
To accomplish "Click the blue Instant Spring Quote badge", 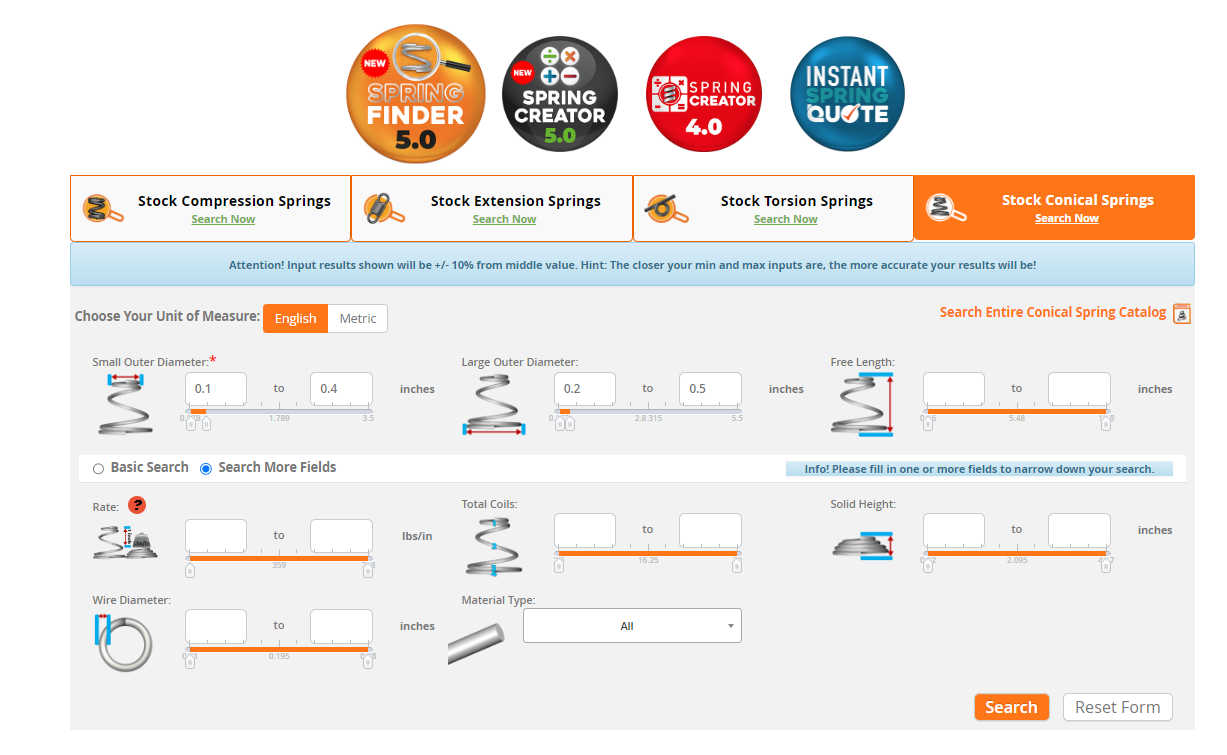I will (x=846, y=94).
